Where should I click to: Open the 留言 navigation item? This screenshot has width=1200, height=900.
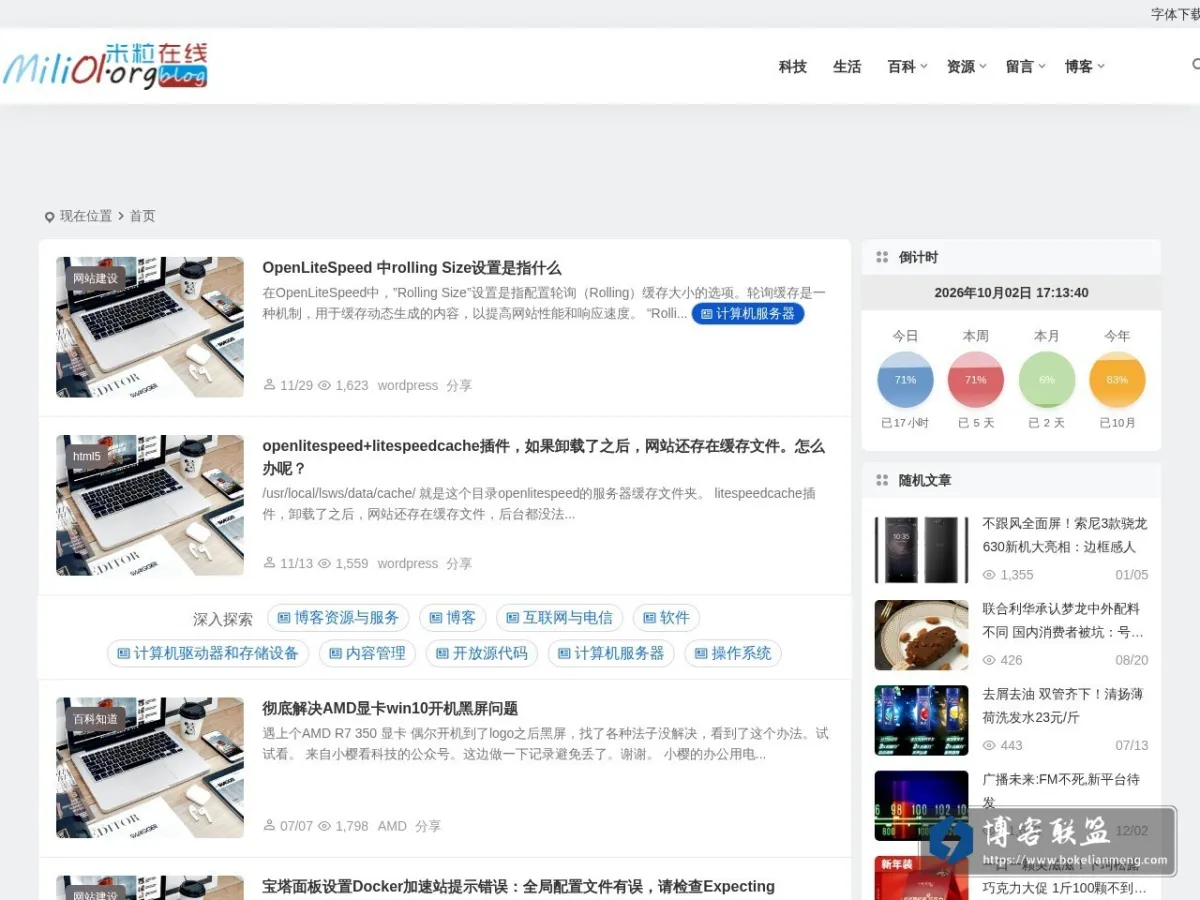(x=1019, y=66)
